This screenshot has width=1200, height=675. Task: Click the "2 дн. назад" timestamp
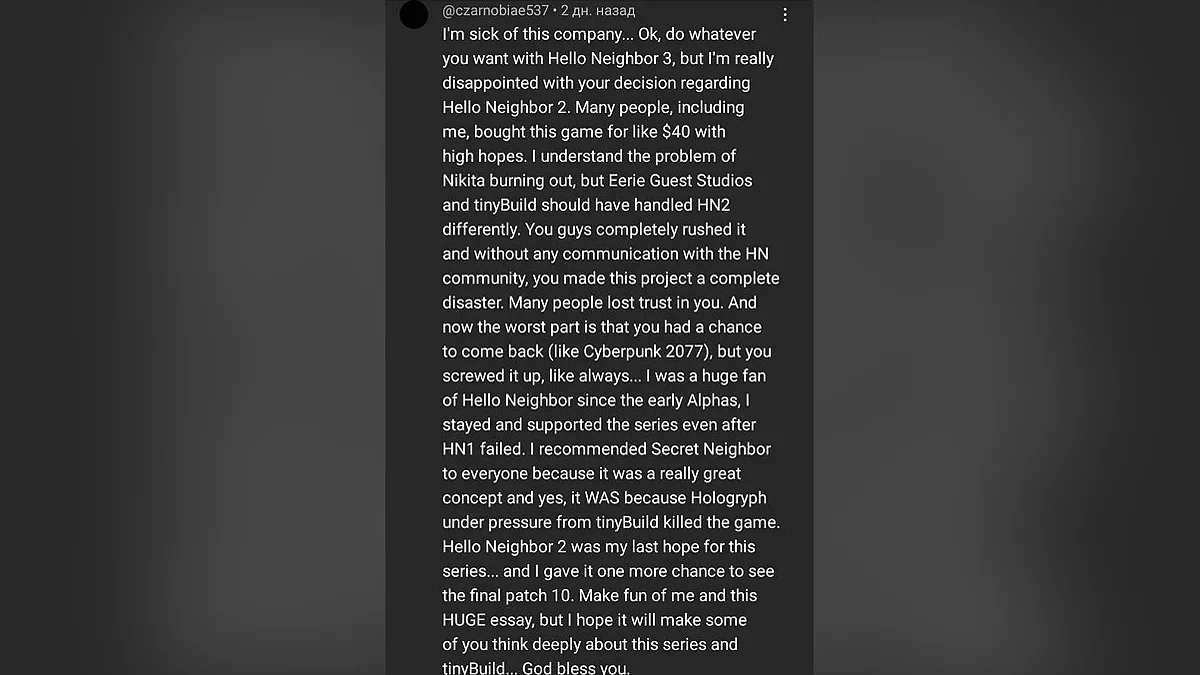(x=598, y=11)
